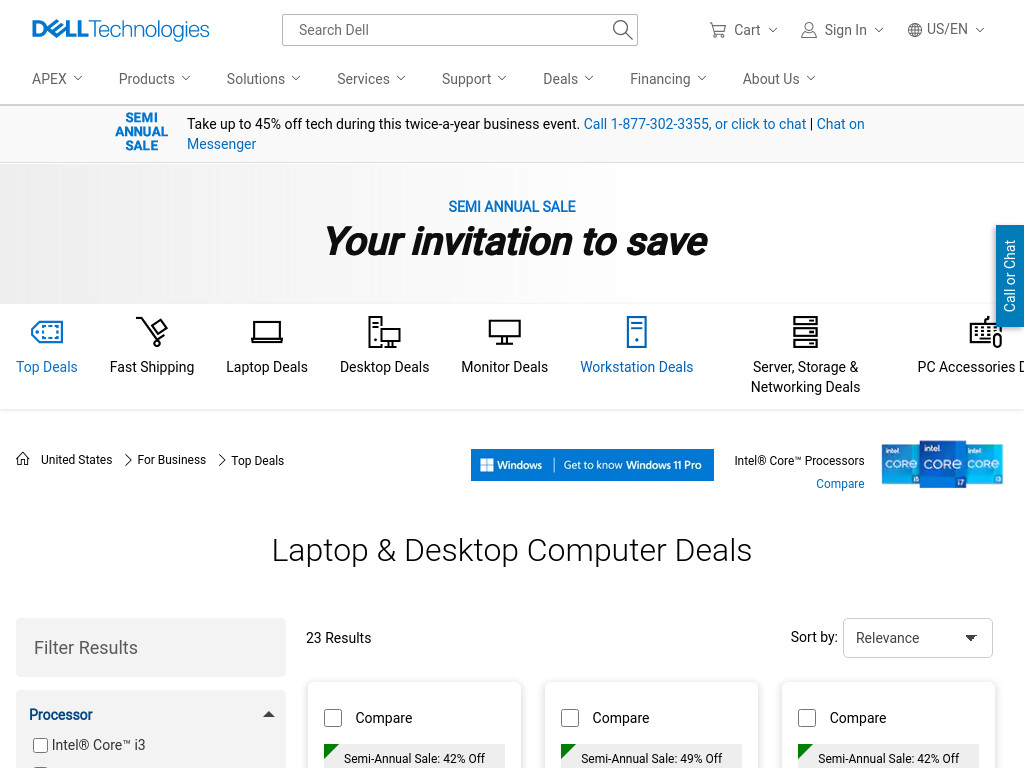Click the Dell Technologies logo
Image resolution: width=1024 pixels, height=768 pixels.
[121, 29]
